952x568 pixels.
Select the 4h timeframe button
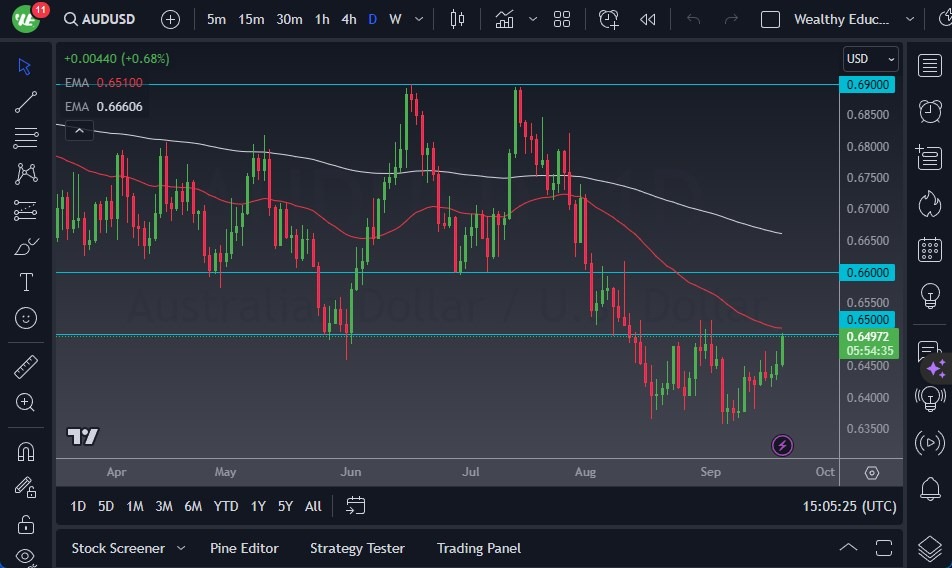click(x=348, y=19)
